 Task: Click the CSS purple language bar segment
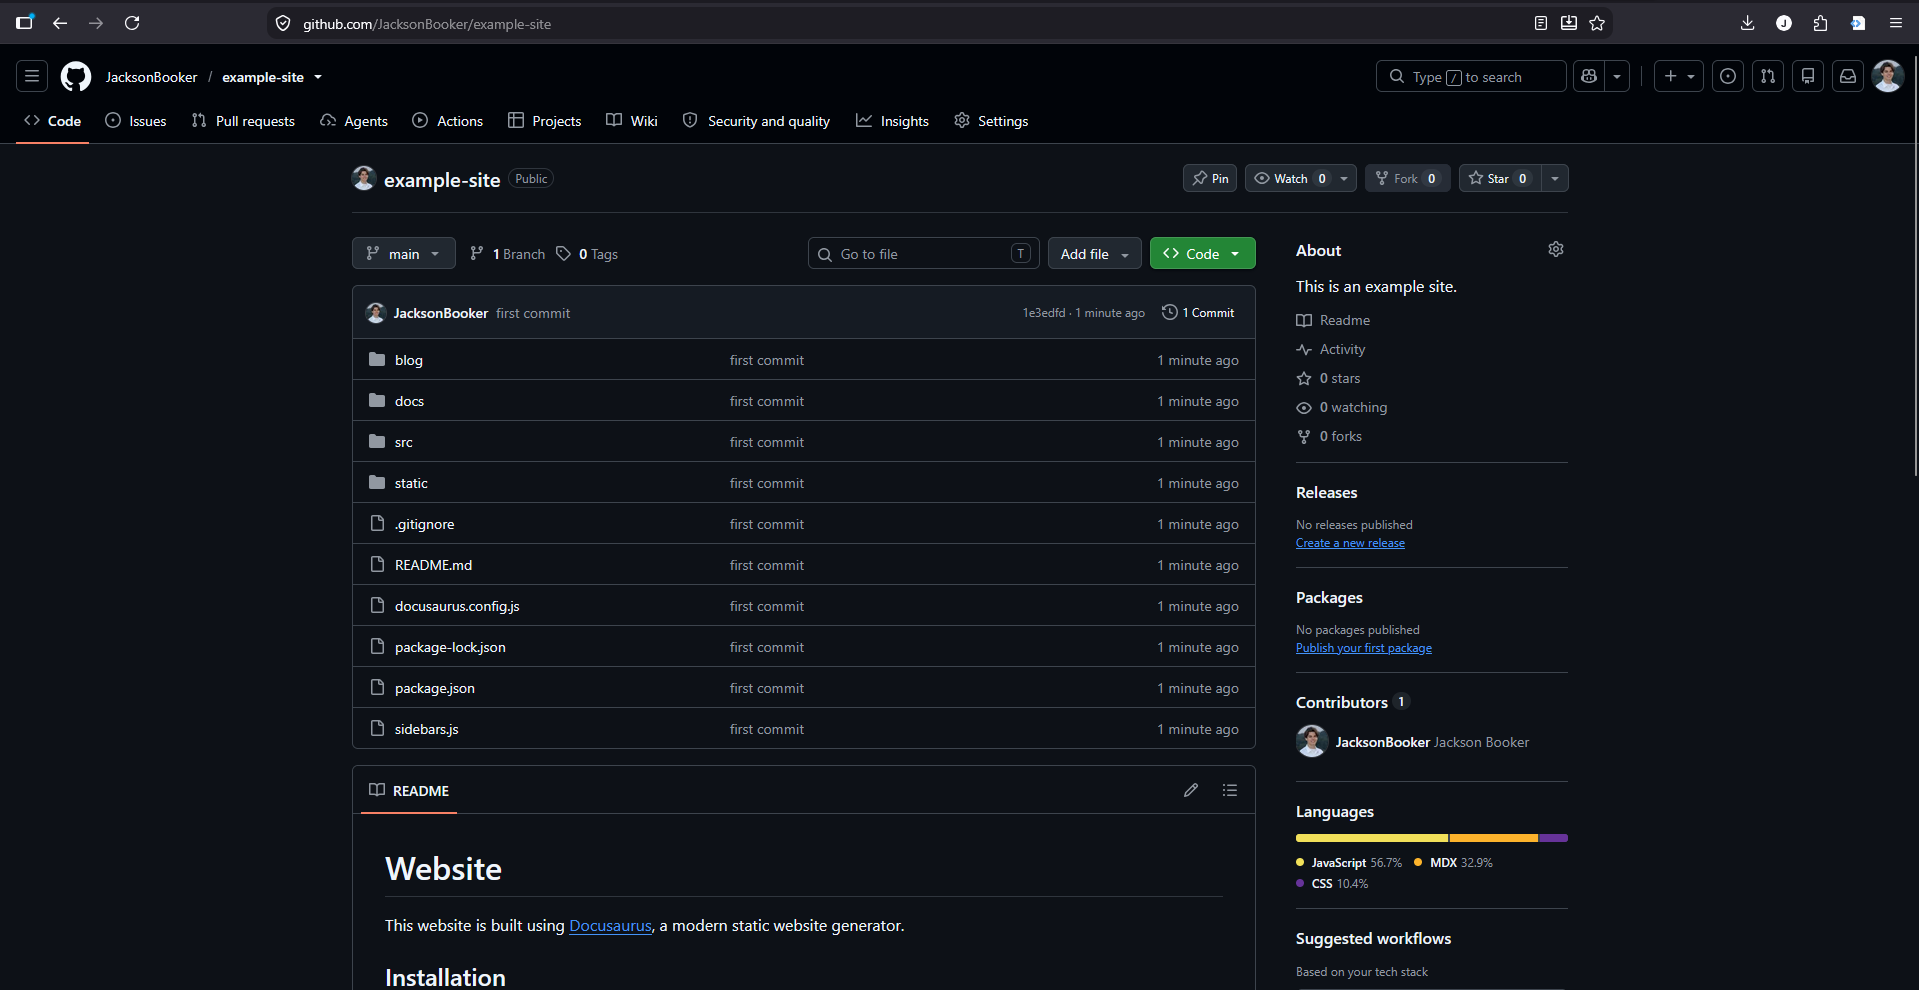coord(1554,838)
